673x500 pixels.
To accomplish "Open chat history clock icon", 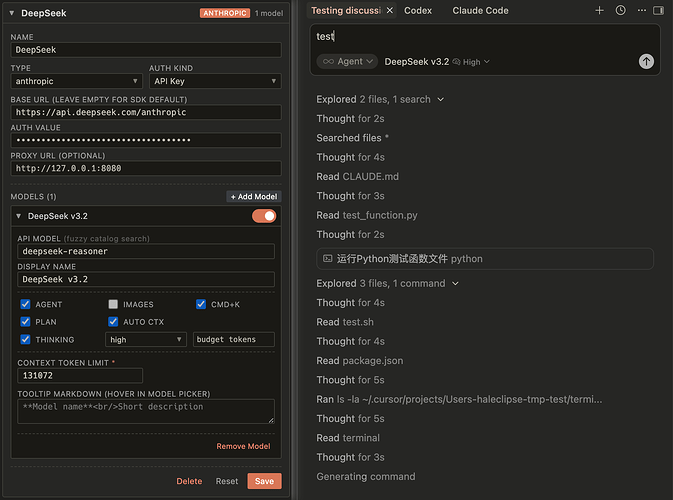I will pyautogui.click(x=621, y=10).
